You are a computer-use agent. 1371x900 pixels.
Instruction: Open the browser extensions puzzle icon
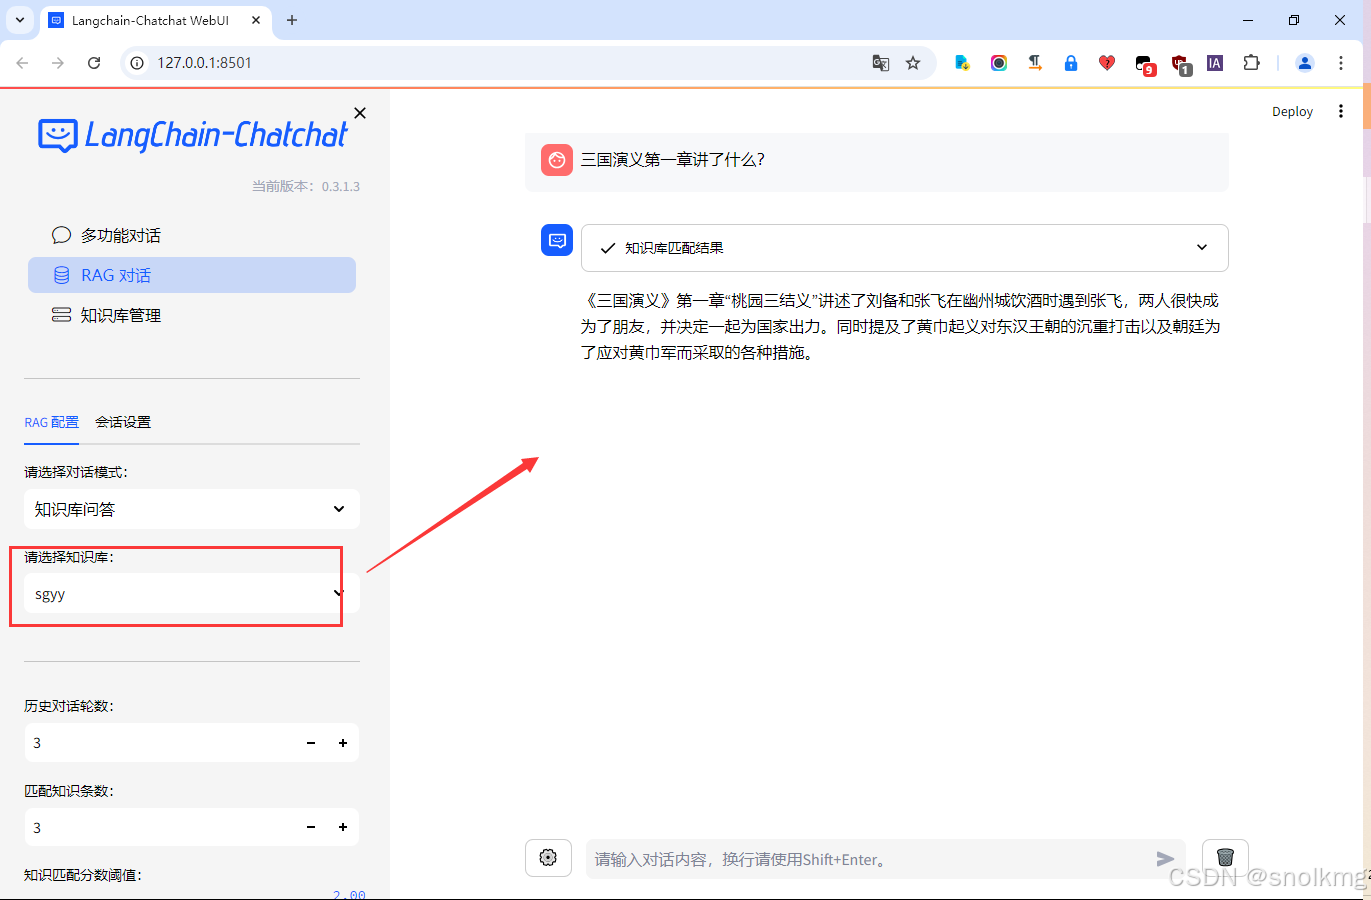[1251, 62]
